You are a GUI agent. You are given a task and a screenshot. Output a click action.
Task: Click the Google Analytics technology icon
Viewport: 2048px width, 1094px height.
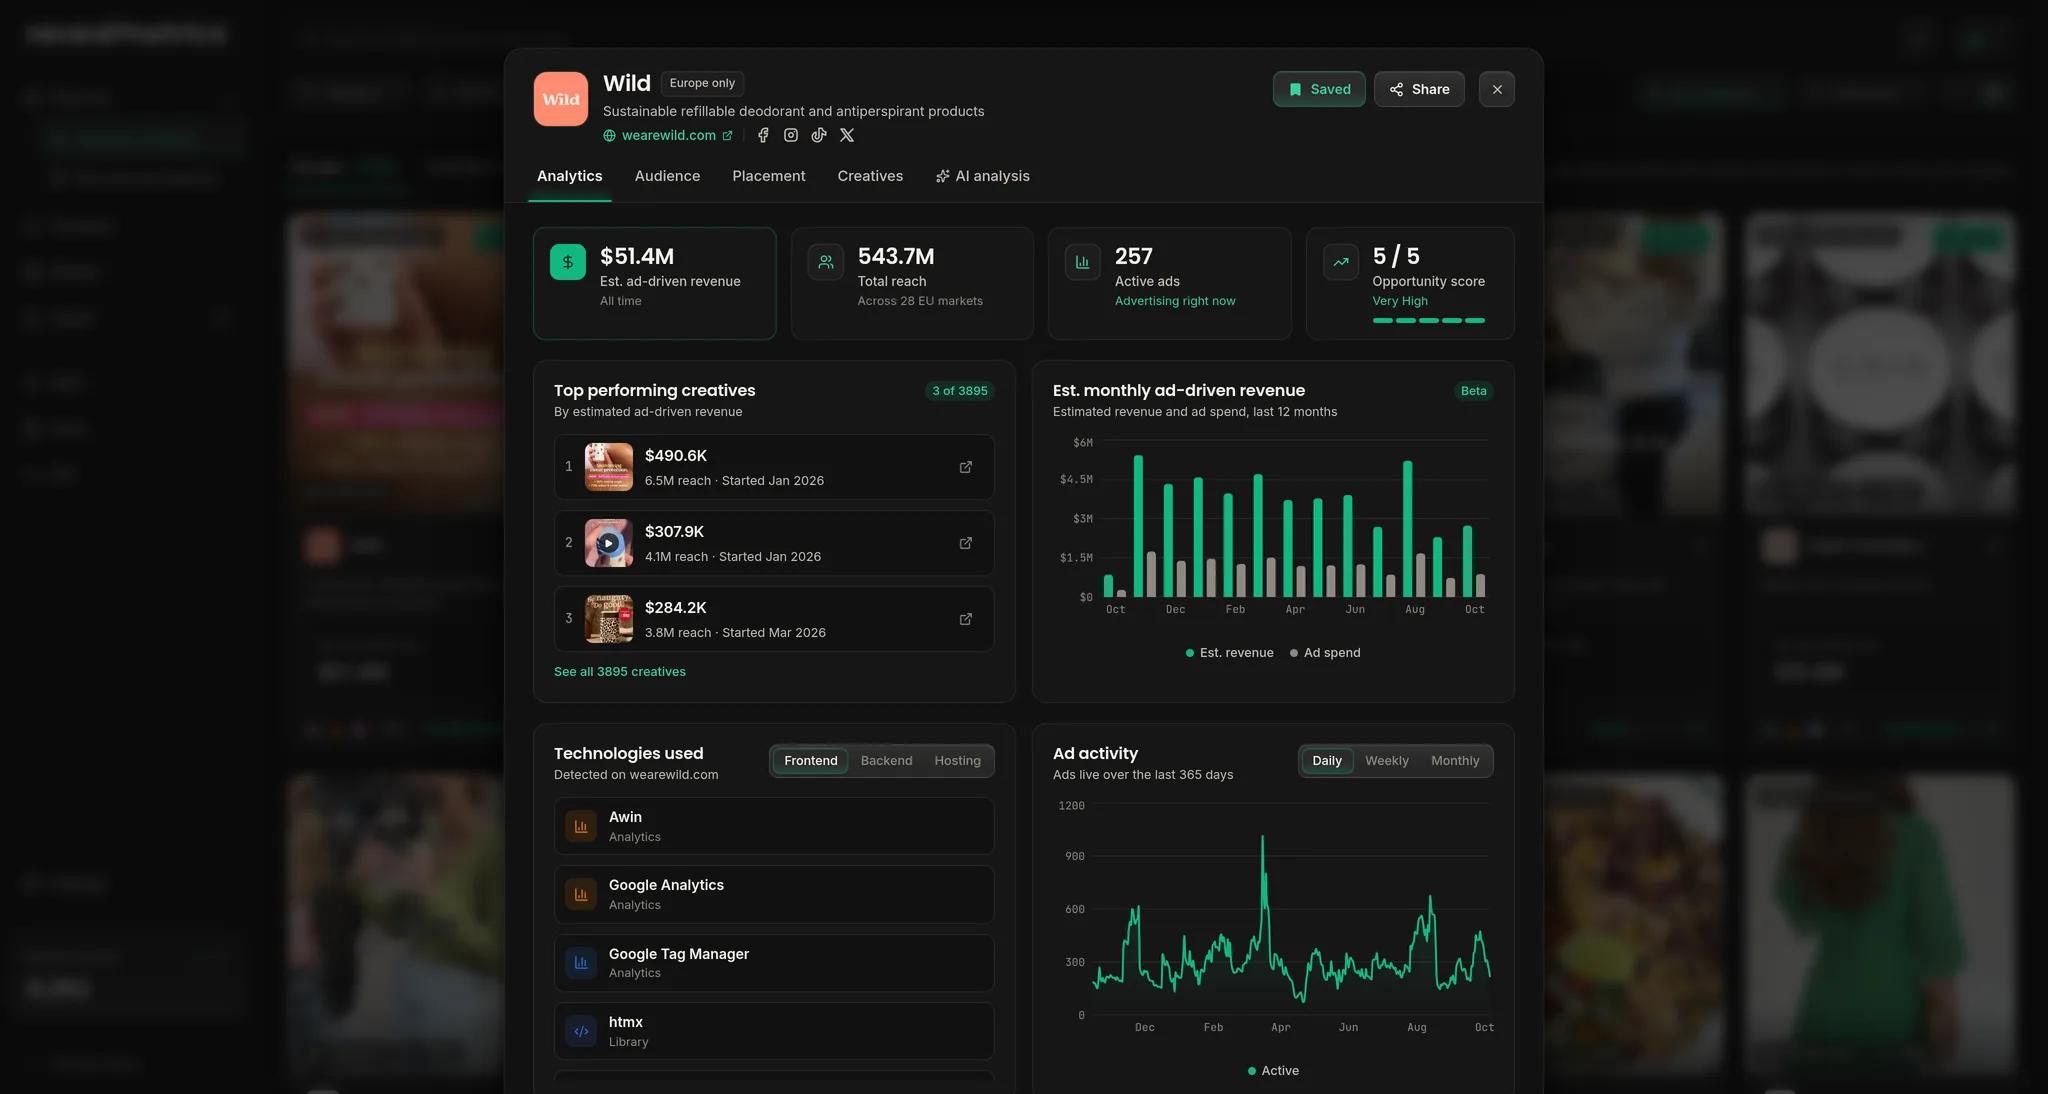[x=581, y=894]
